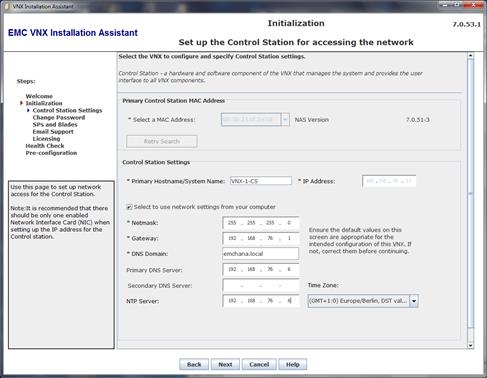The image size is (487, 378).
Task: Click the Steps heading
Action: pos(26,81)
